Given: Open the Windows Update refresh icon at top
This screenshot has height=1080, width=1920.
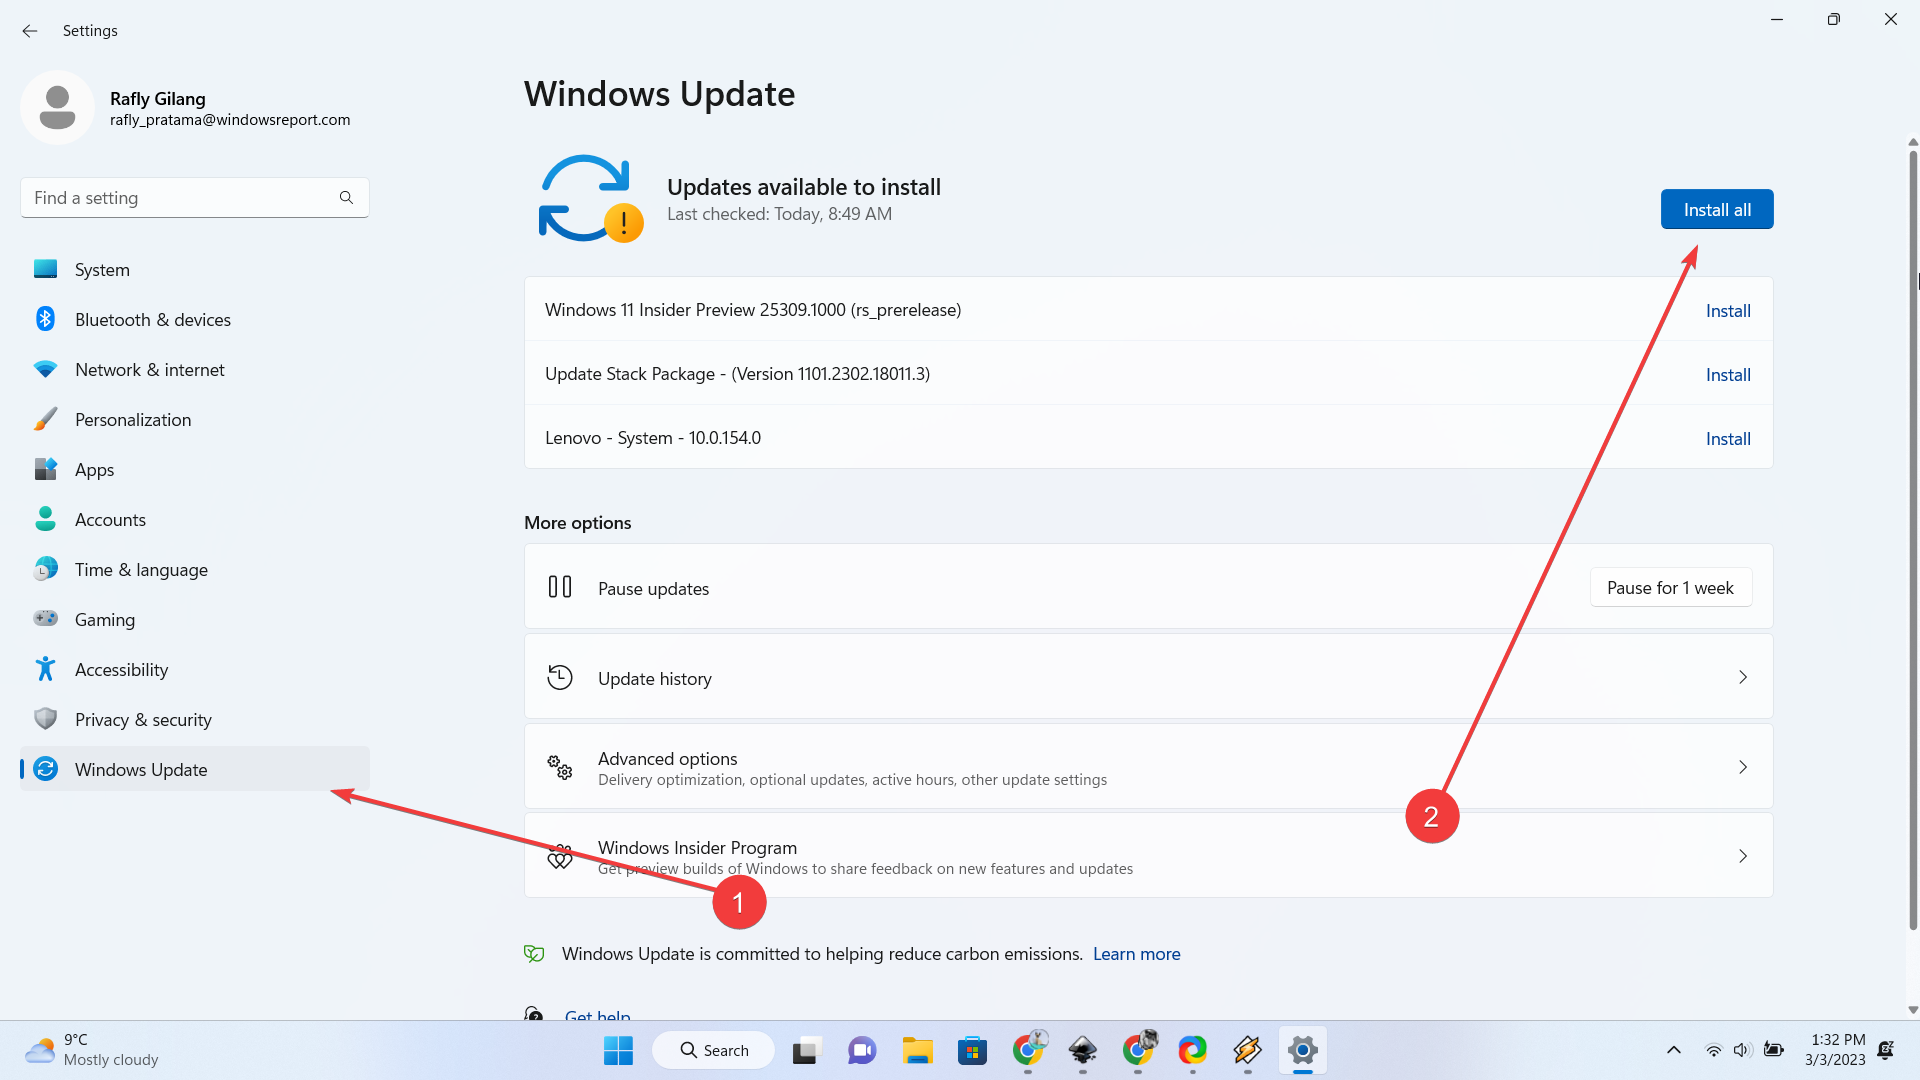Looking at the screenshot, I should 589,198.
